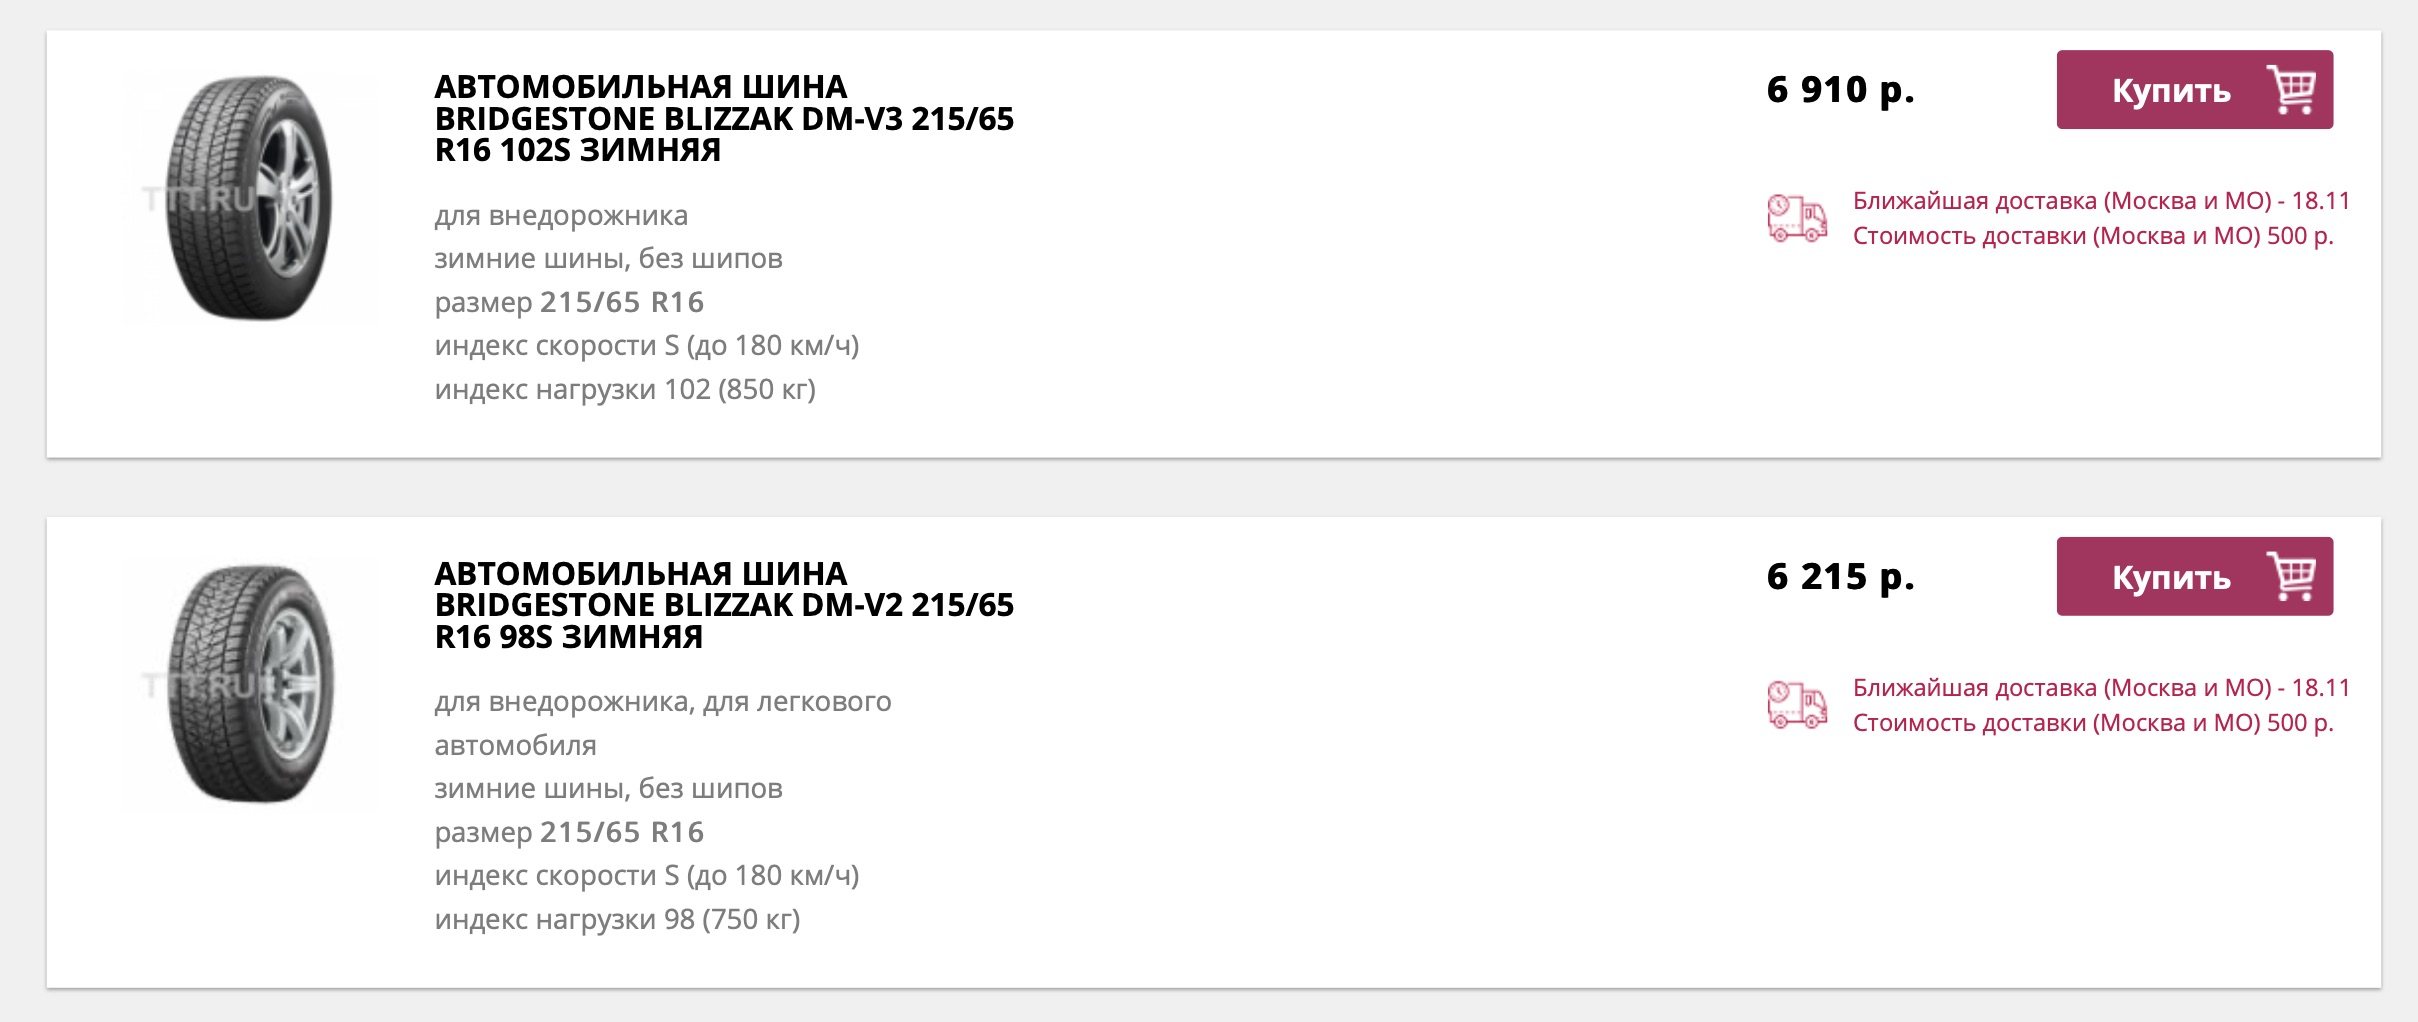
Task: Click the Blizzak DM-V2 tire photo
Action: (x=250, y=685)
